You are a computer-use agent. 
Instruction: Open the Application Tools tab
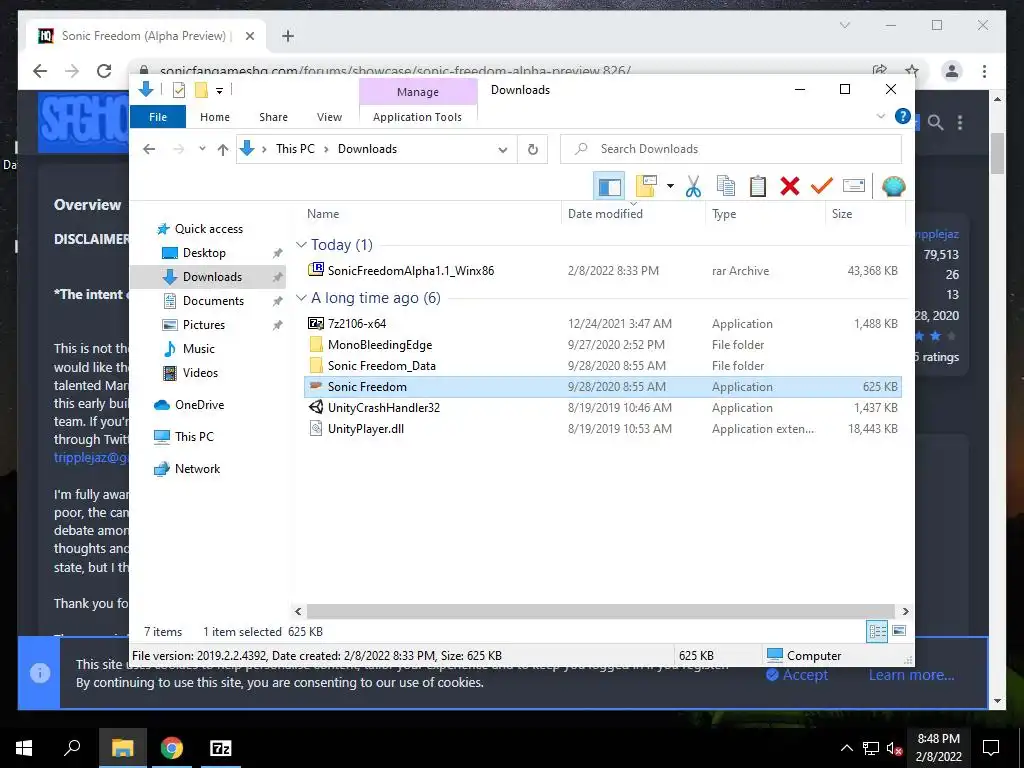[x=417, y=117]
